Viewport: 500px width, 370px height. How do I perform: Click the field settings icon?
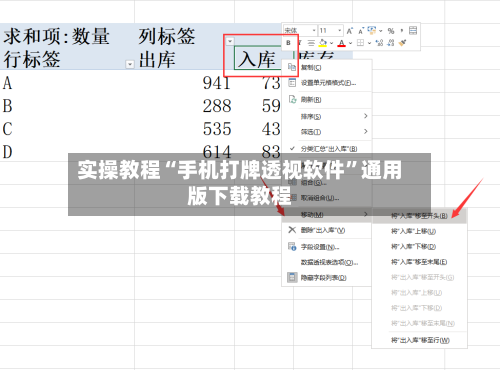tap(292, 246)
